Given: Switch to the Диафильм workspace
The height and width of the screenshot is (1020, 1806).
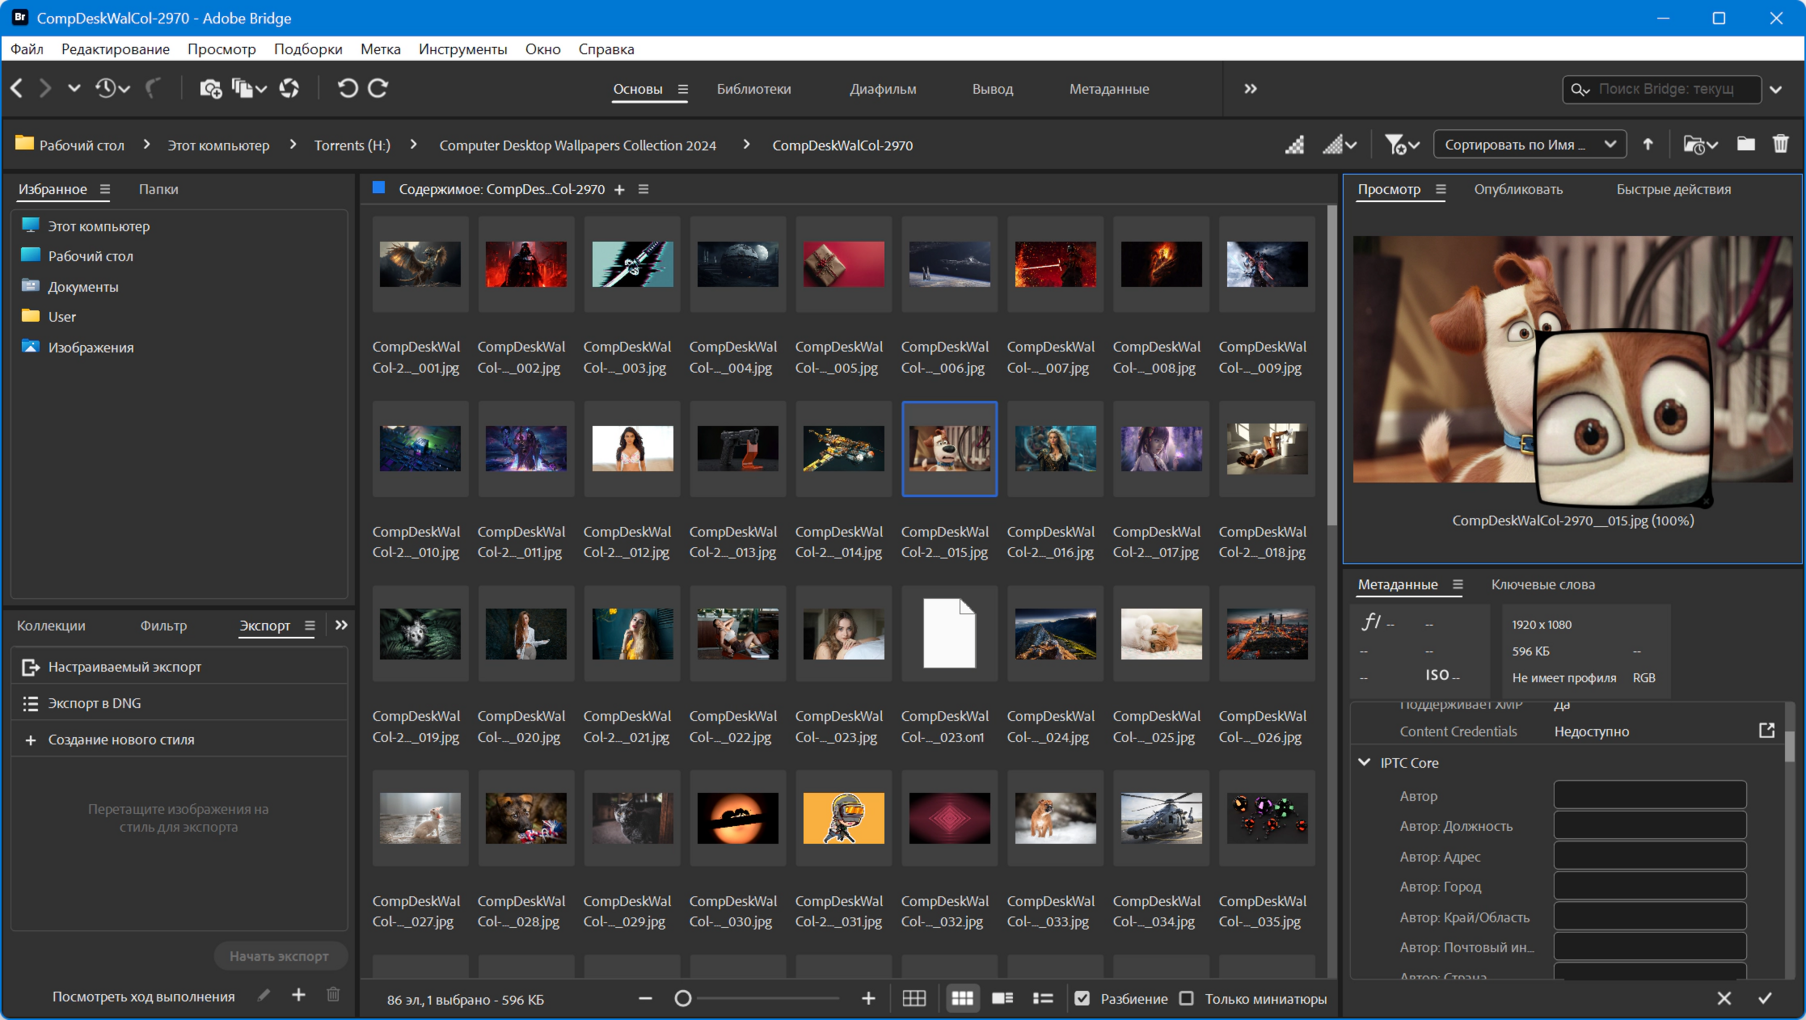Looking at the screenshot, I should point(883,89).
